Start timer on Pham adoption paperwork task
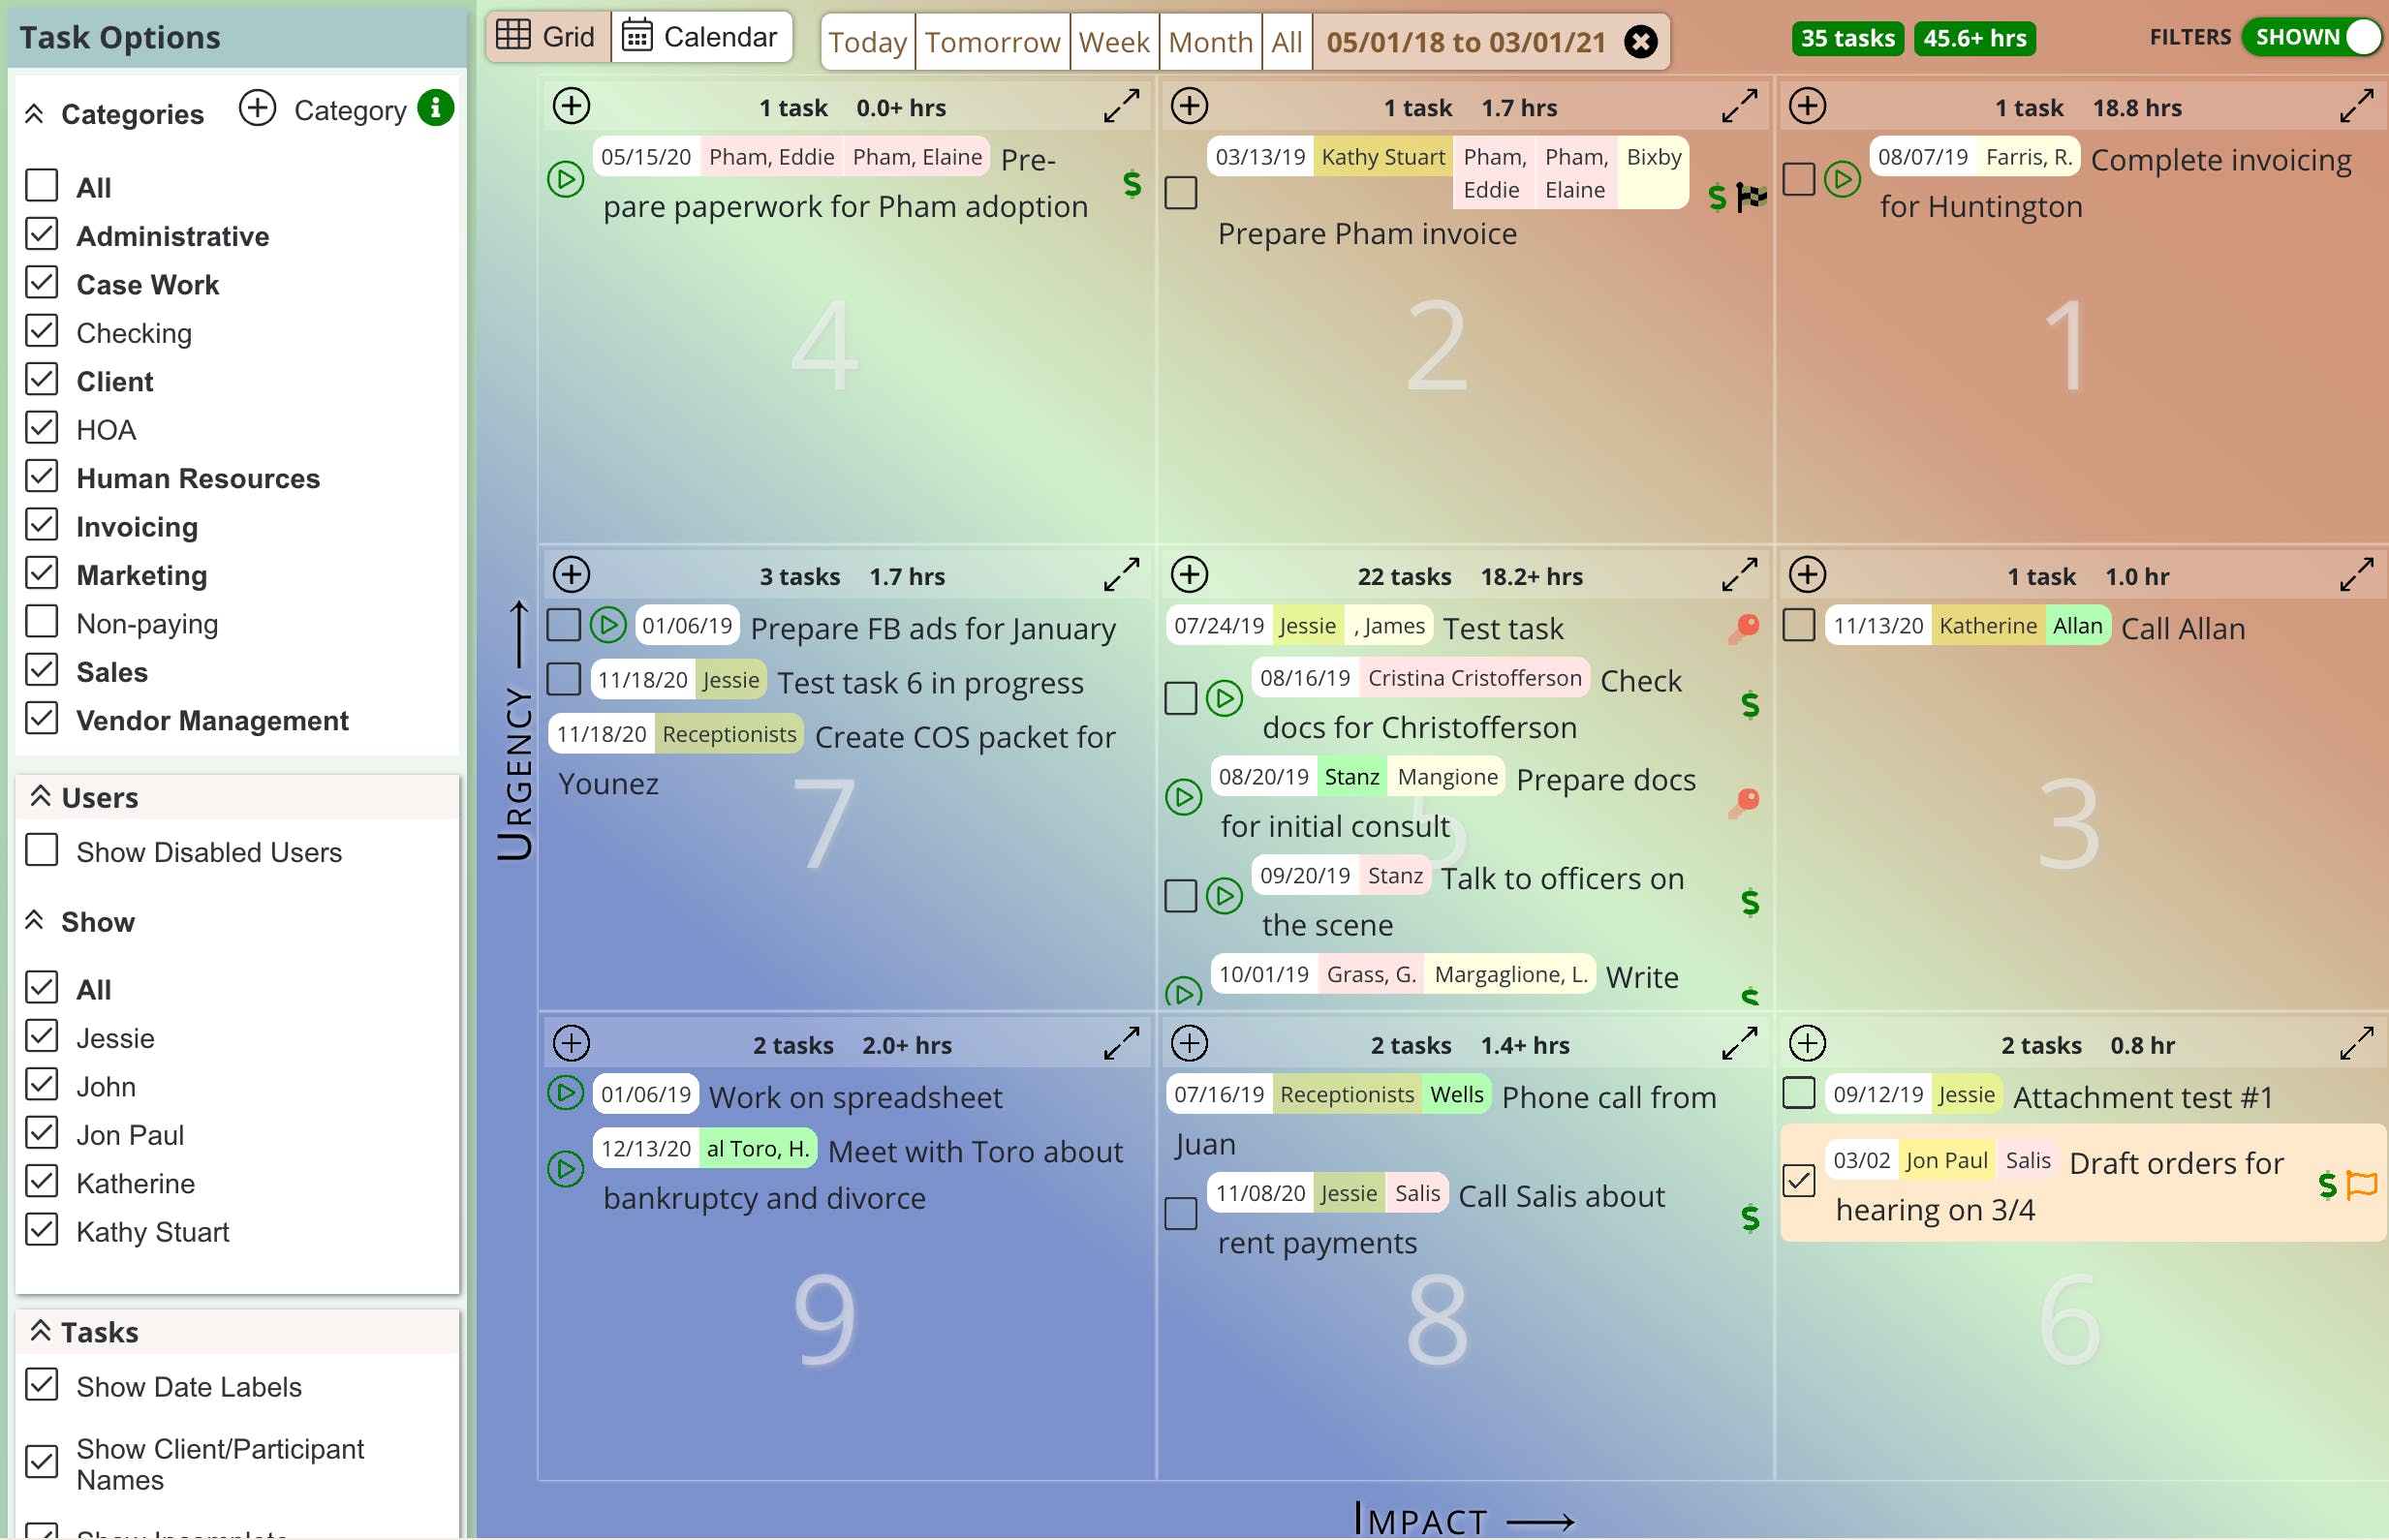Viewport: 2389px width, 1540px height. point(565,180)
